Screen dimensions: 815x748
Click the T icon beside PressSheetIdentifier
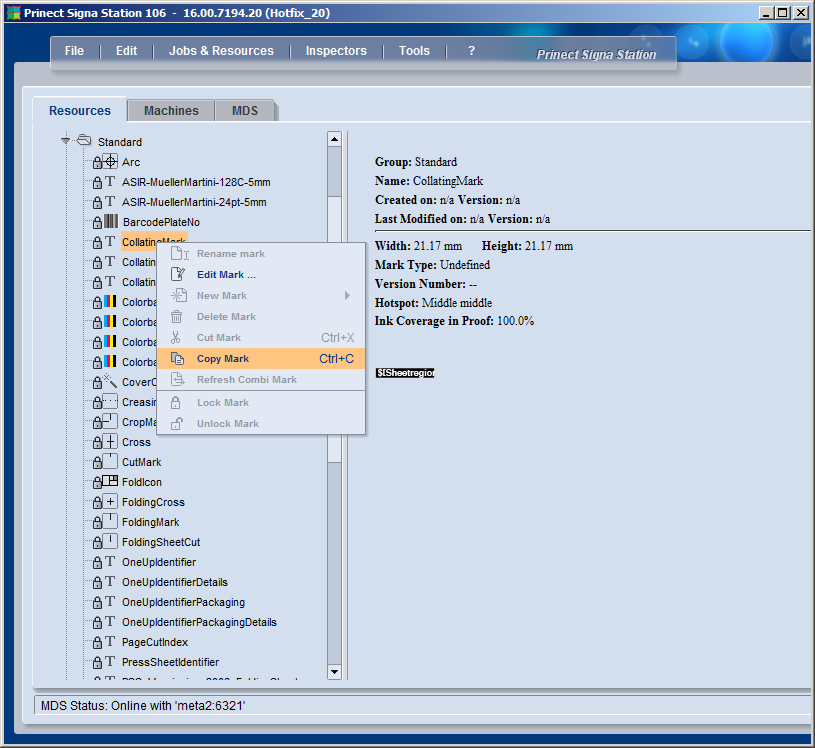pos(110,661)
